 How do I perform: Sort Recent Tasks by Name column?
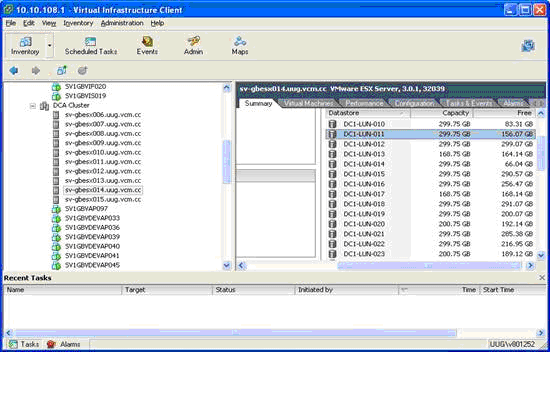[63, 290]
